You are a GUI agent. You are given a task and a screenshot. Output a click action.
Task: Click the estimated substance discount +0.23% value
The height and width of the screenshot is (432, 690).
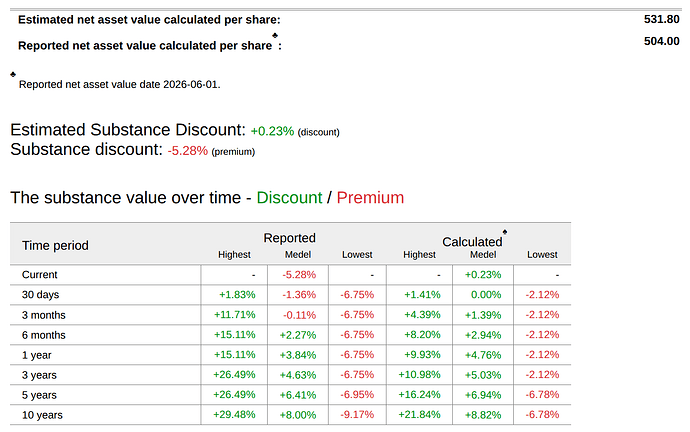[x=272, y=131]
